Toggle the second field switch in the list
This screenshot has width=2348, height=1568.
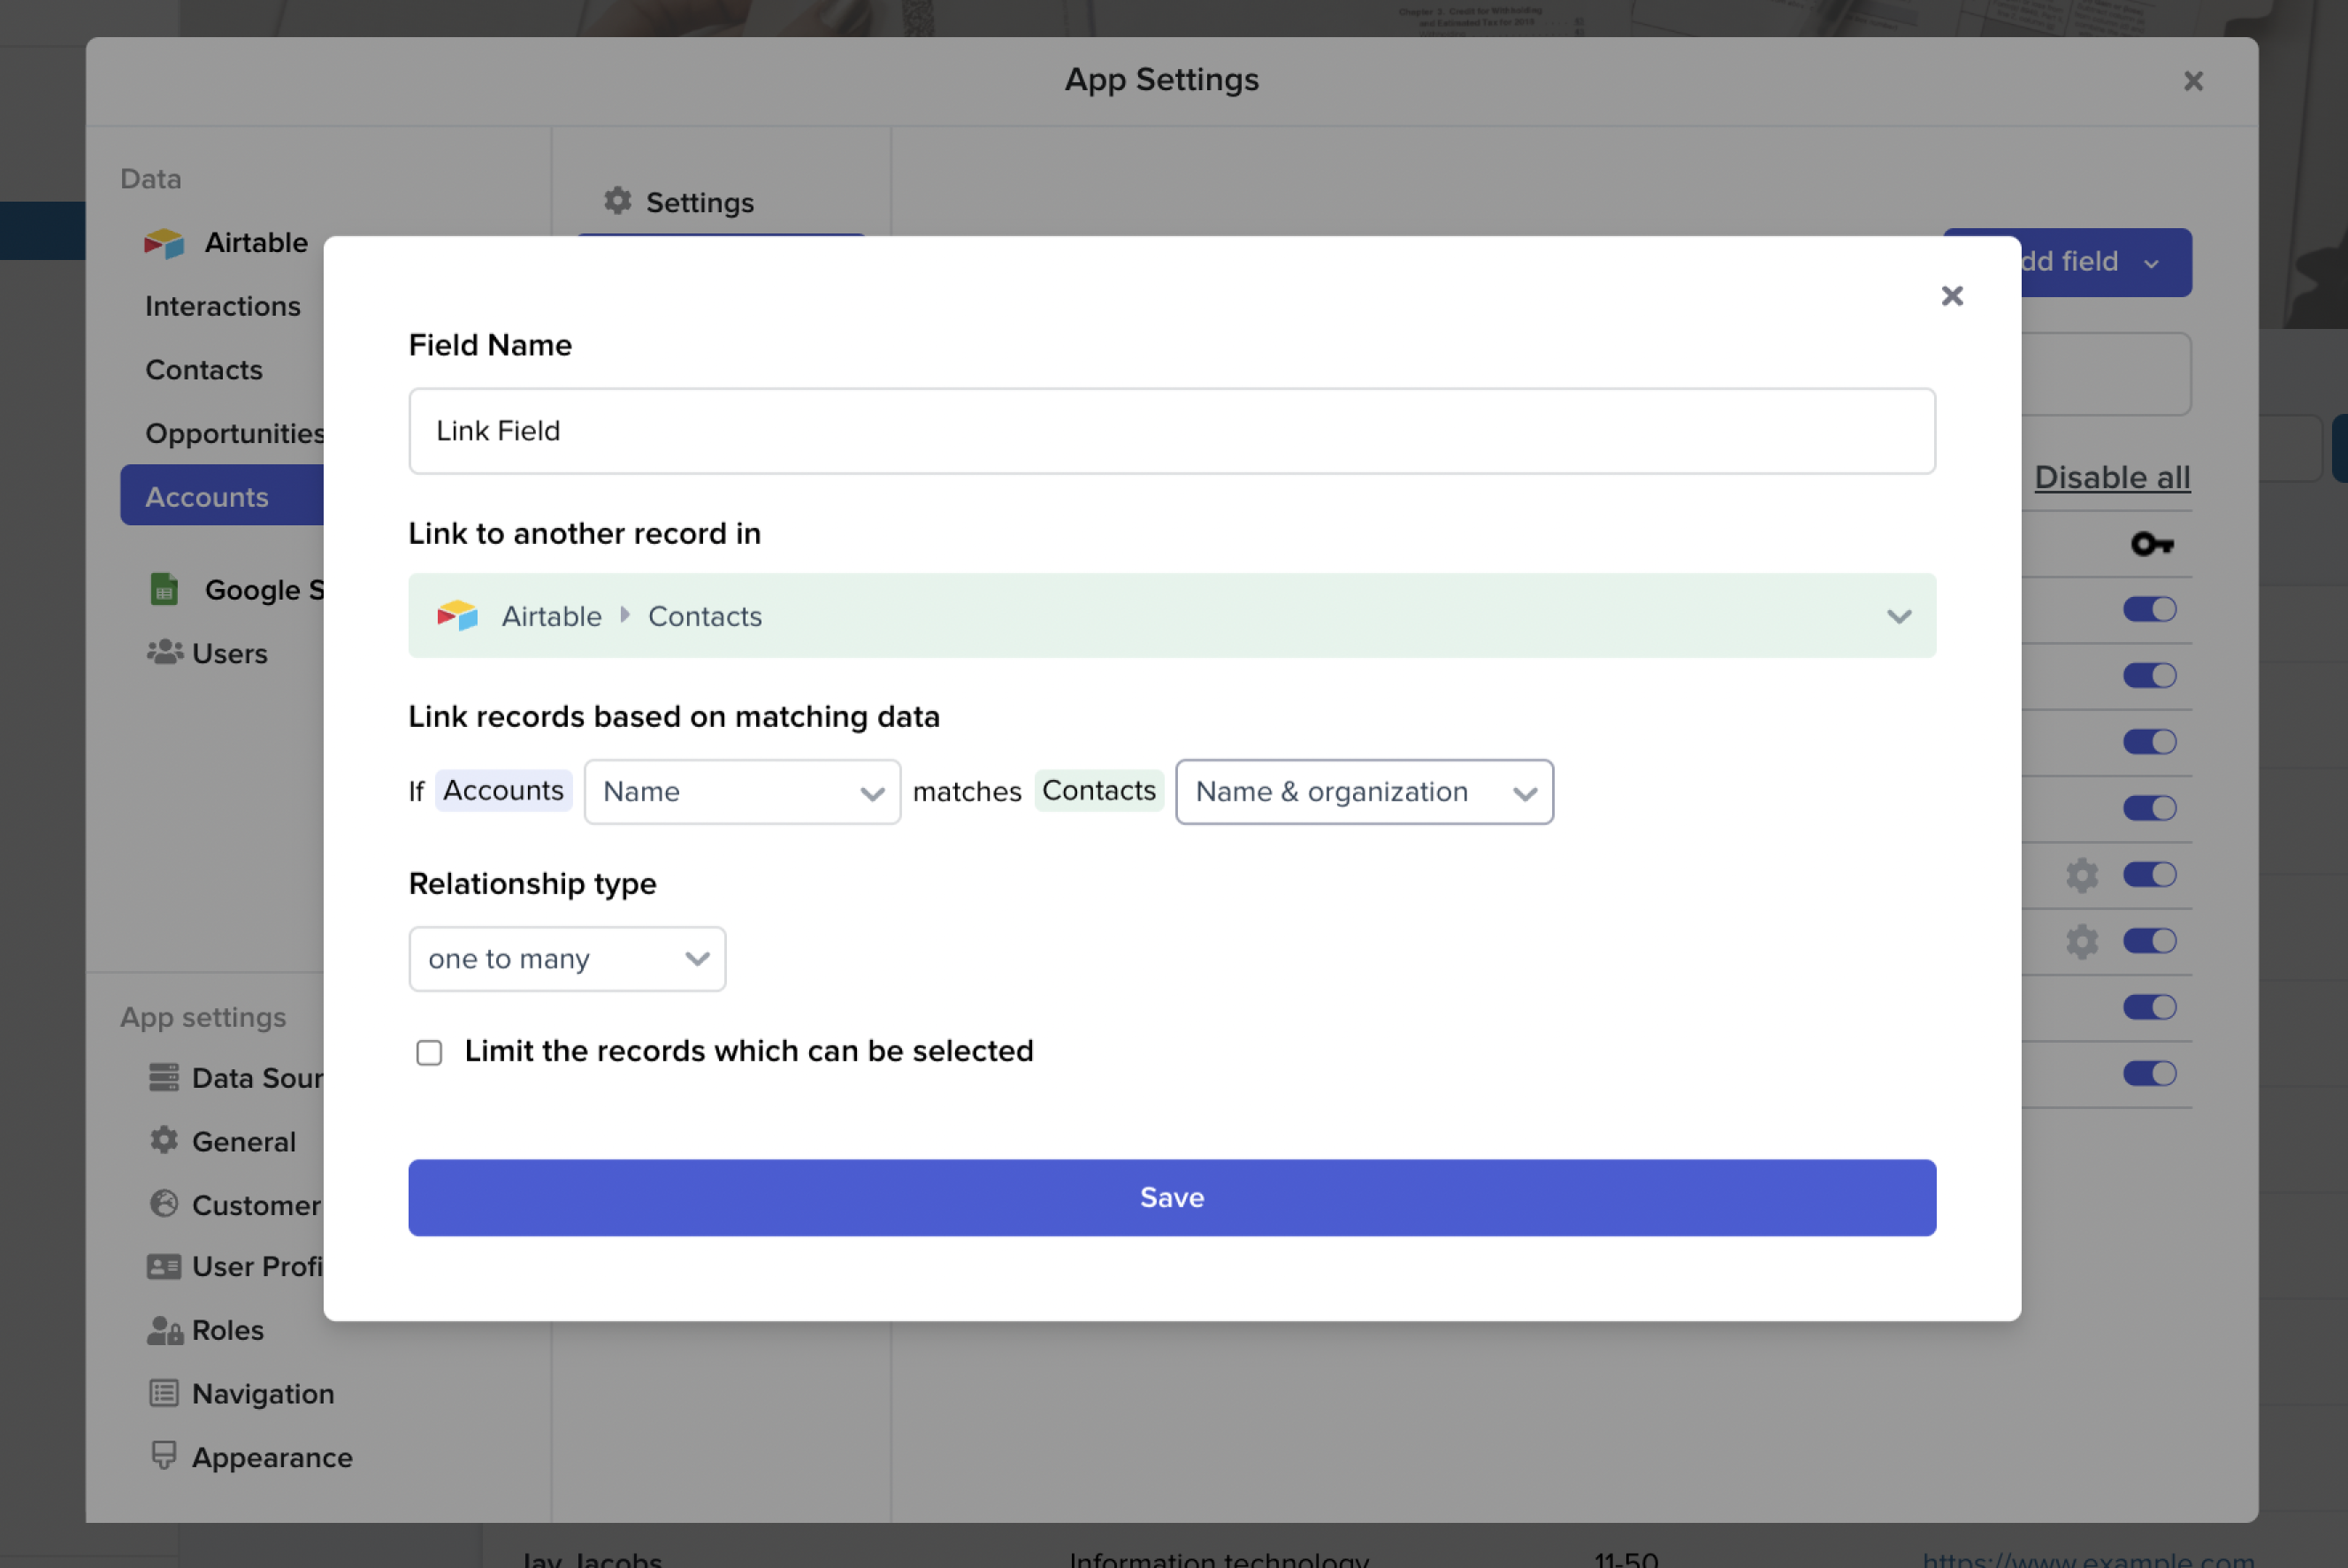[x=2149, y=676]
